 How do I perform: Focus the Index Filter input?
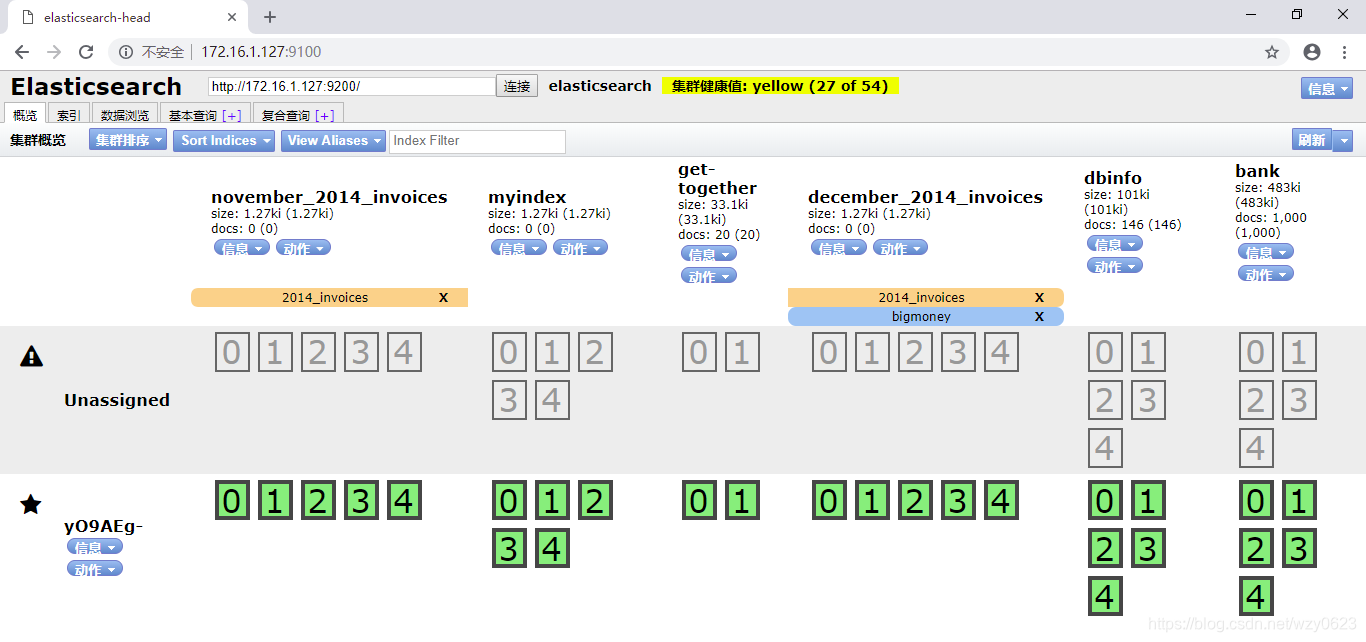[477, 141]
